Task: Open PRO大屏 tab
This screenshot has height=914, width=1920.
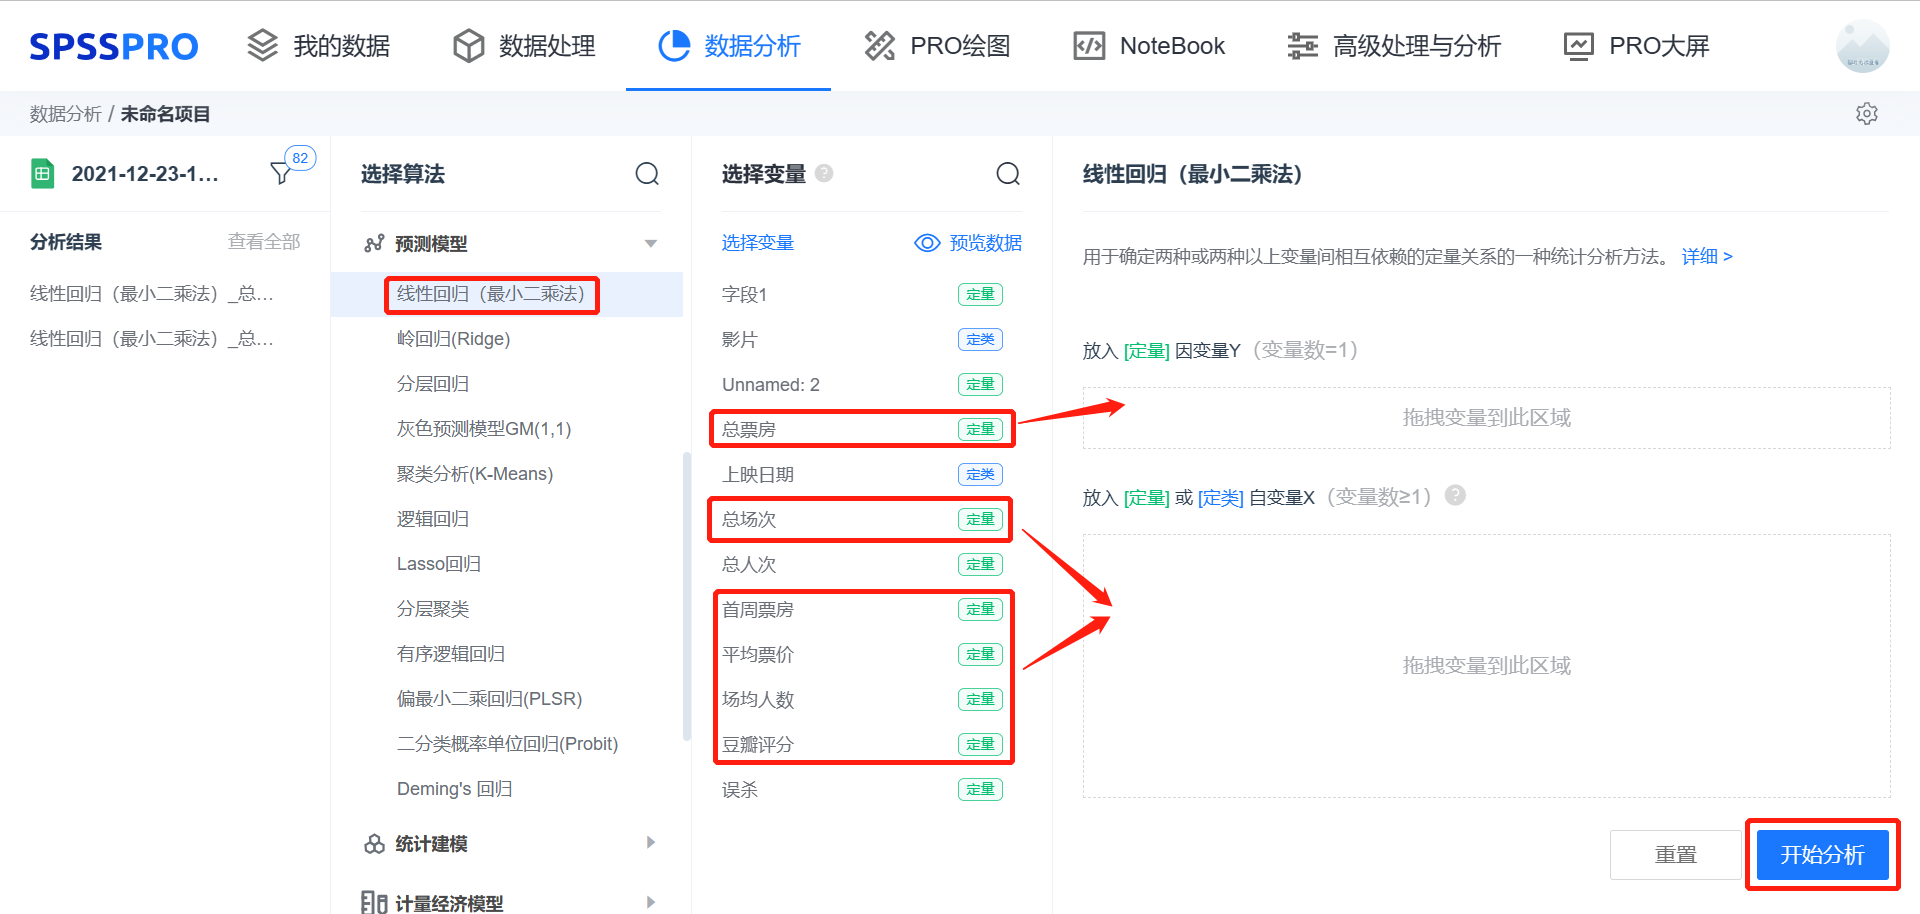Action: [1636, 46]
